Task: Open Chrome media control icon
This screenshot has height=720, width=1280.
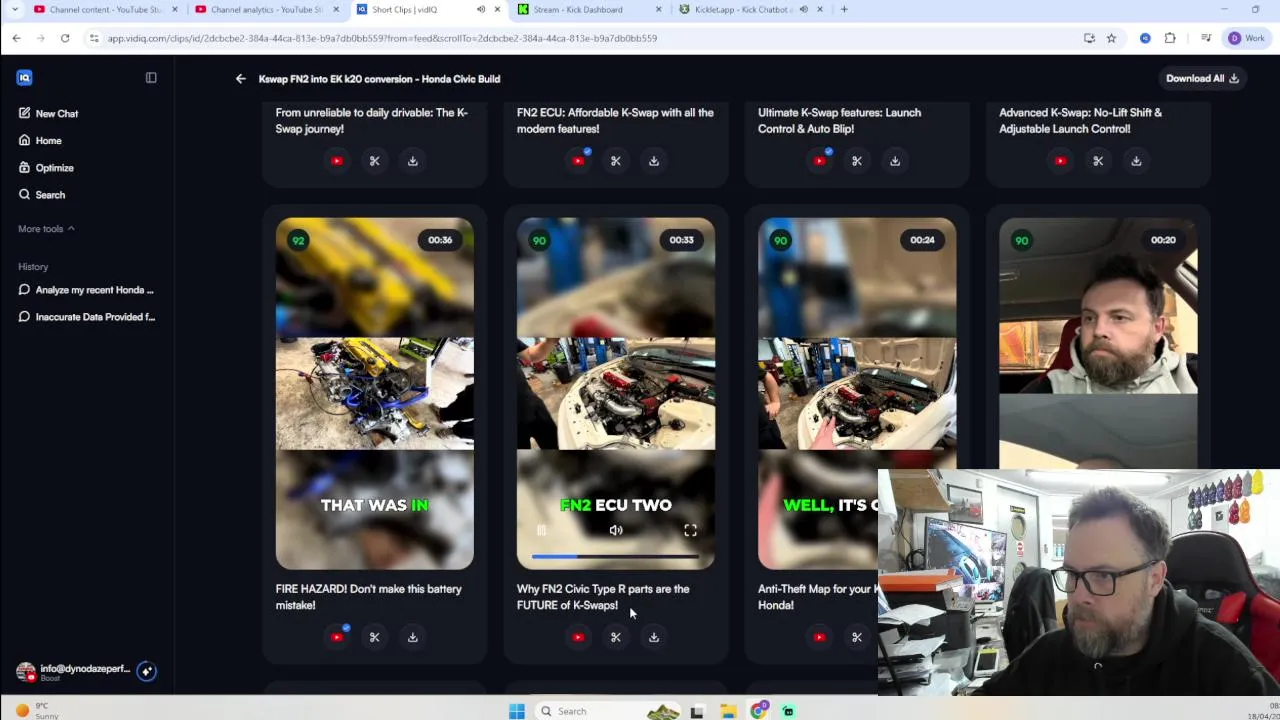Action: coord(1206,38)
